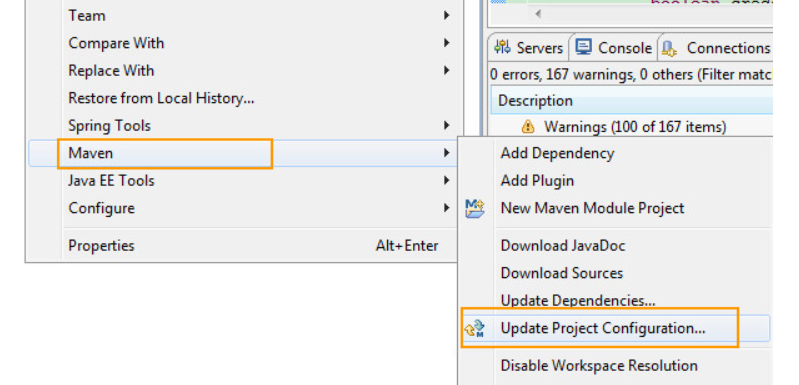Choose Restore from Local History
799x385 pixels.
[245, 98]
